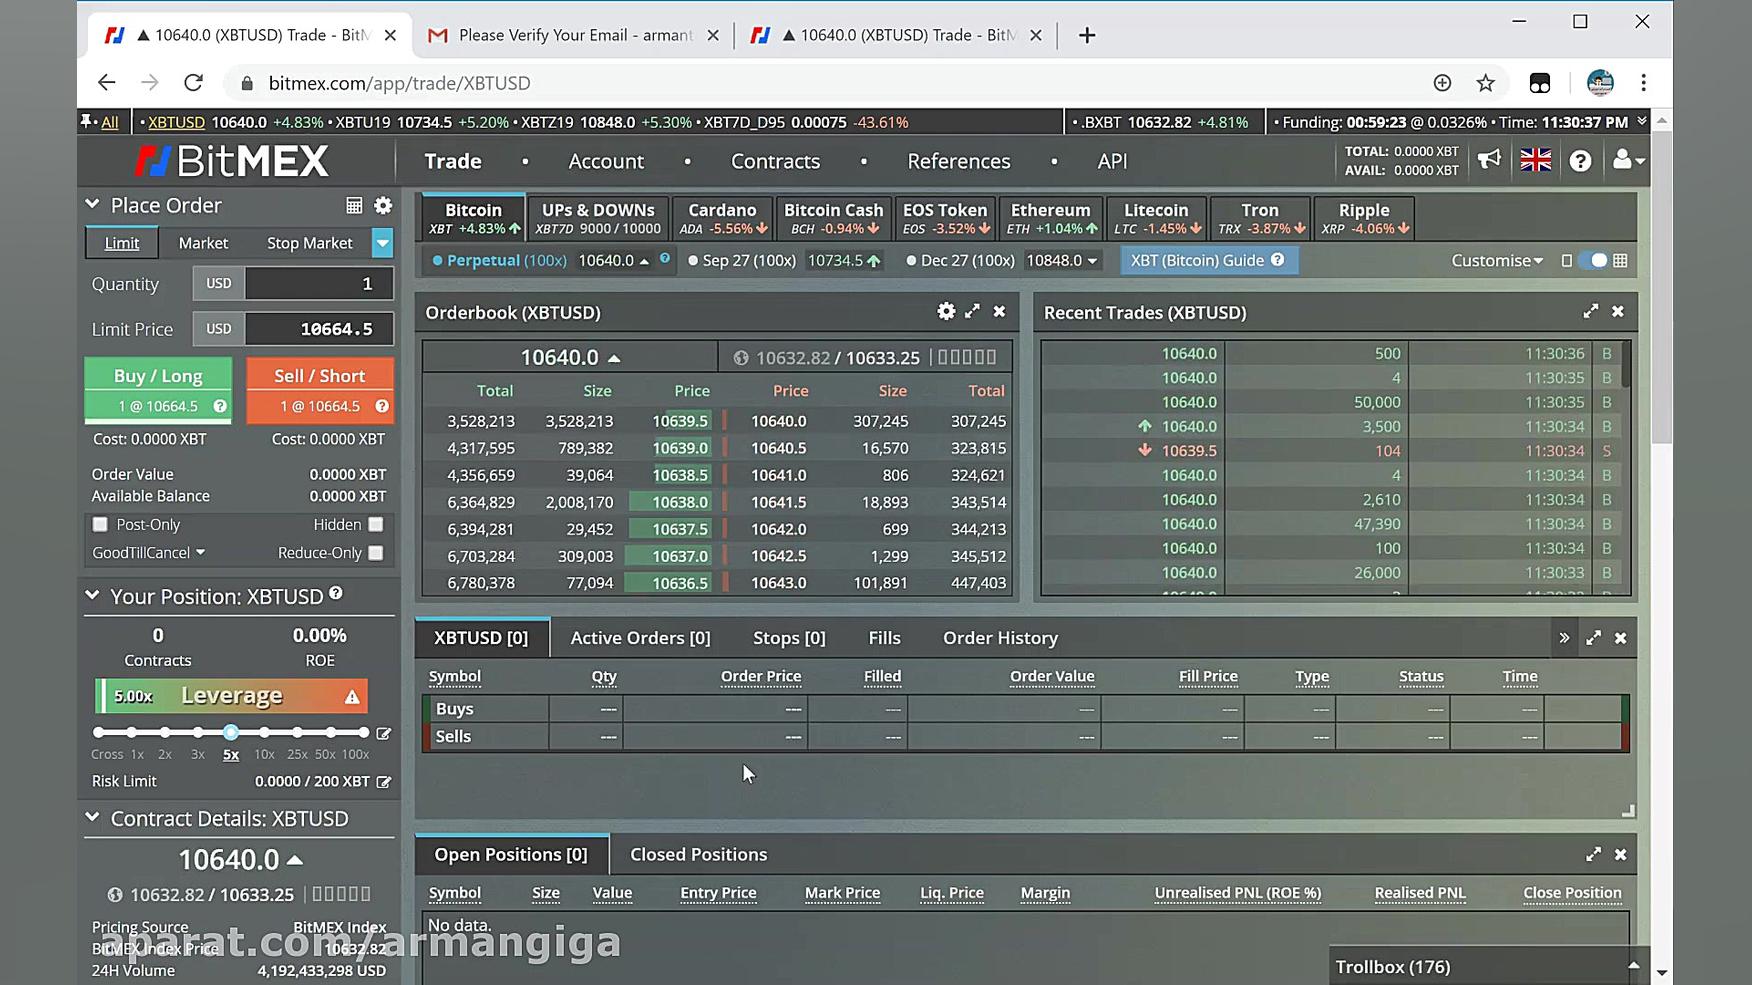This screenshot has width=1752, height=985.
Task: Switch layout to grid view icon
Action: [1621, 260]
